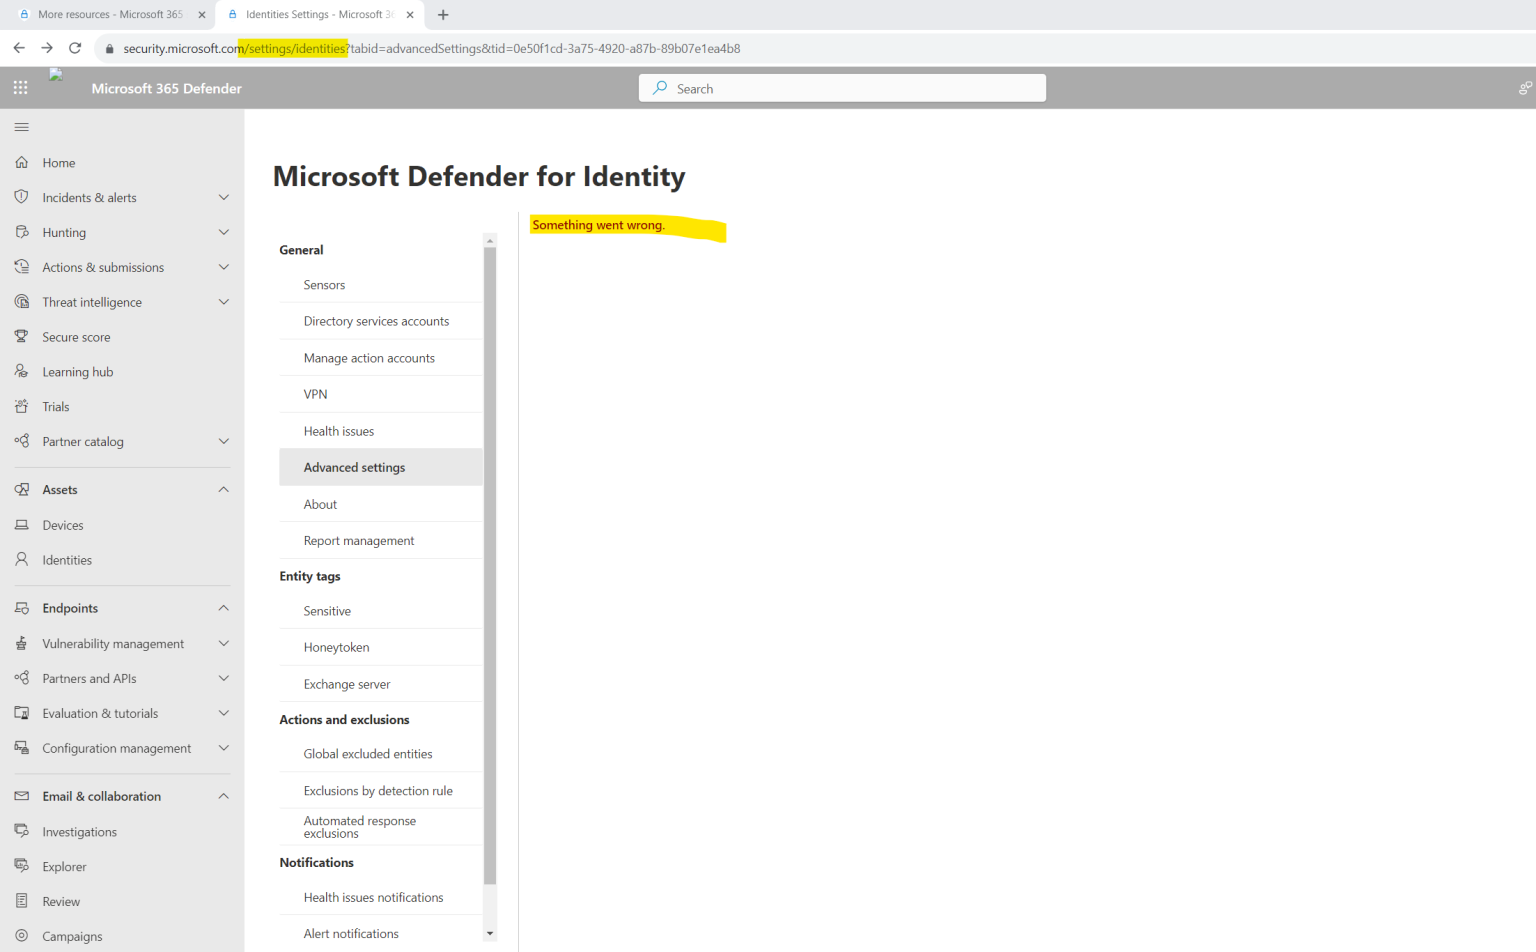This screenshot has height=952, width=1536.
Task: Open the Microsoft 365 app launcher waffle icon
Action: coord(20,87)
